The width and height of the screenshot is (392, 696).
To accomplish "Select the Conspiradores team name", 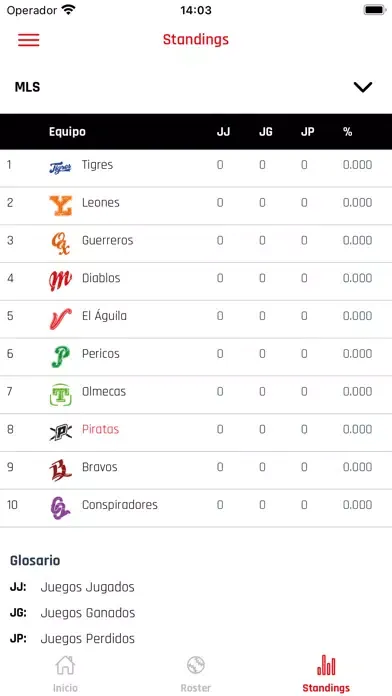I will click(120, 505).
